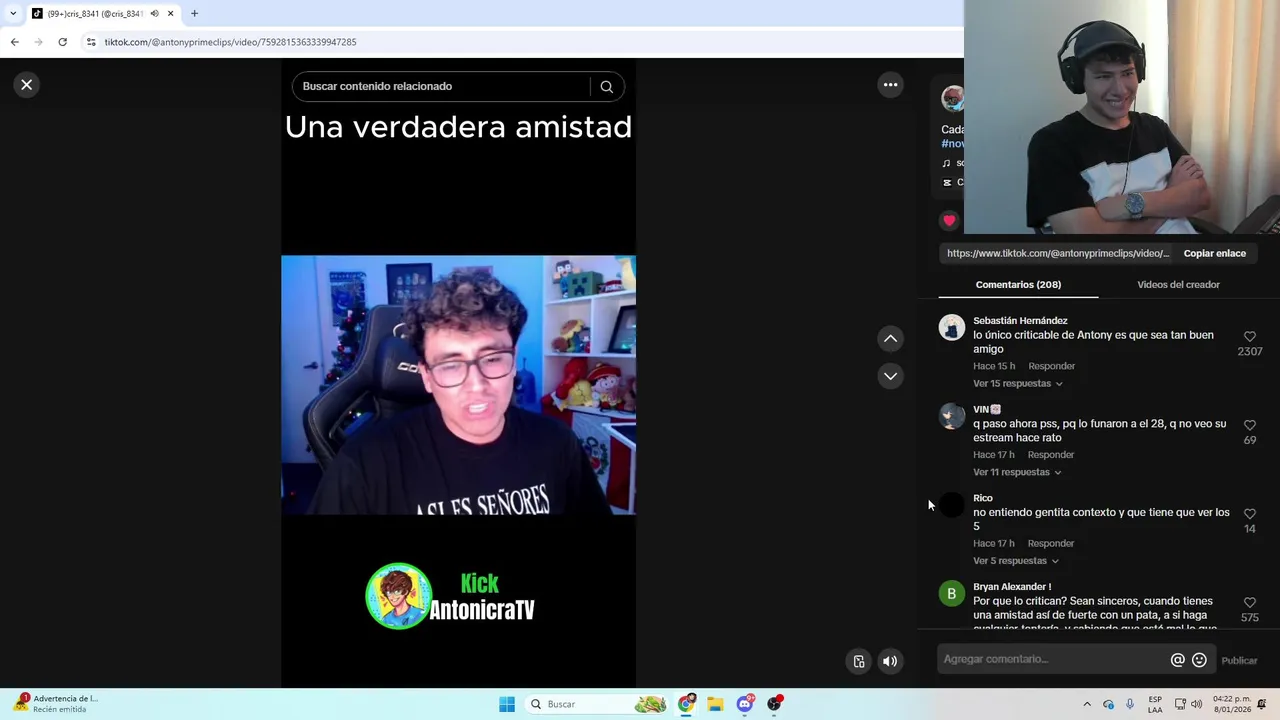
Task: Like the video with red heart
Action: point(949,221)
